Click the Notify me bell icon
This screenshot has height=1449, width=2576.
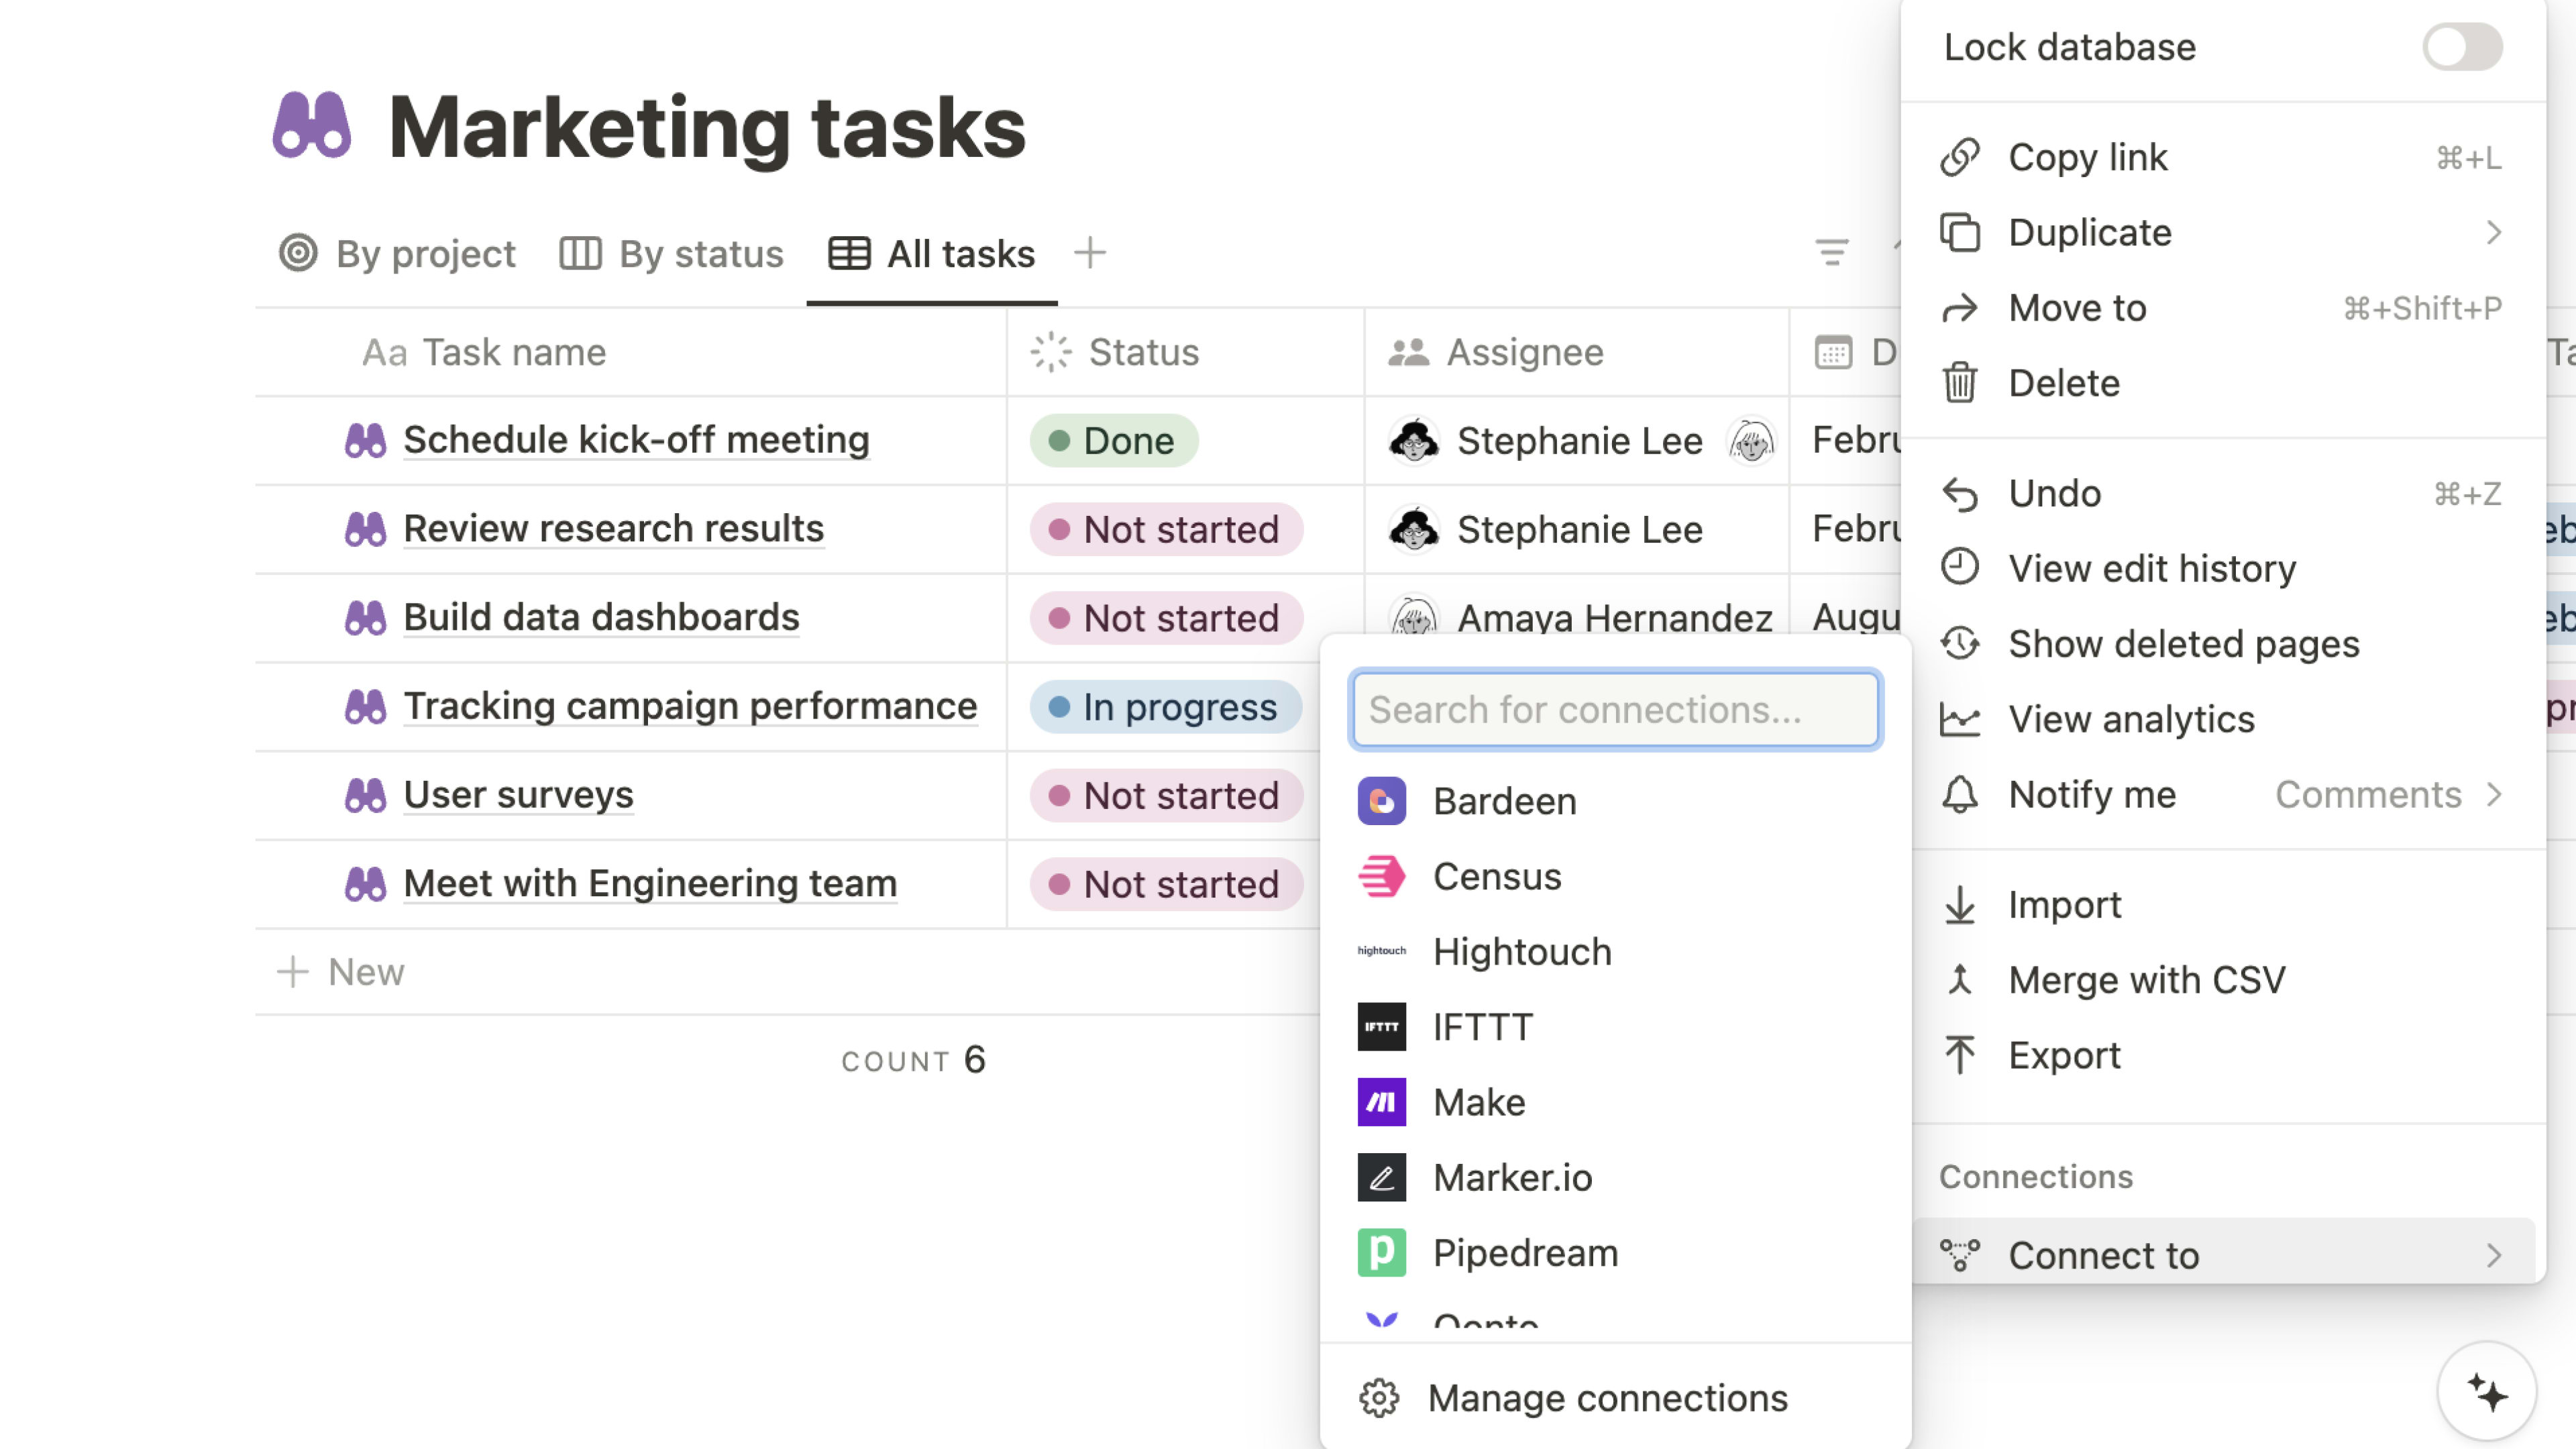pos(1960,794)
